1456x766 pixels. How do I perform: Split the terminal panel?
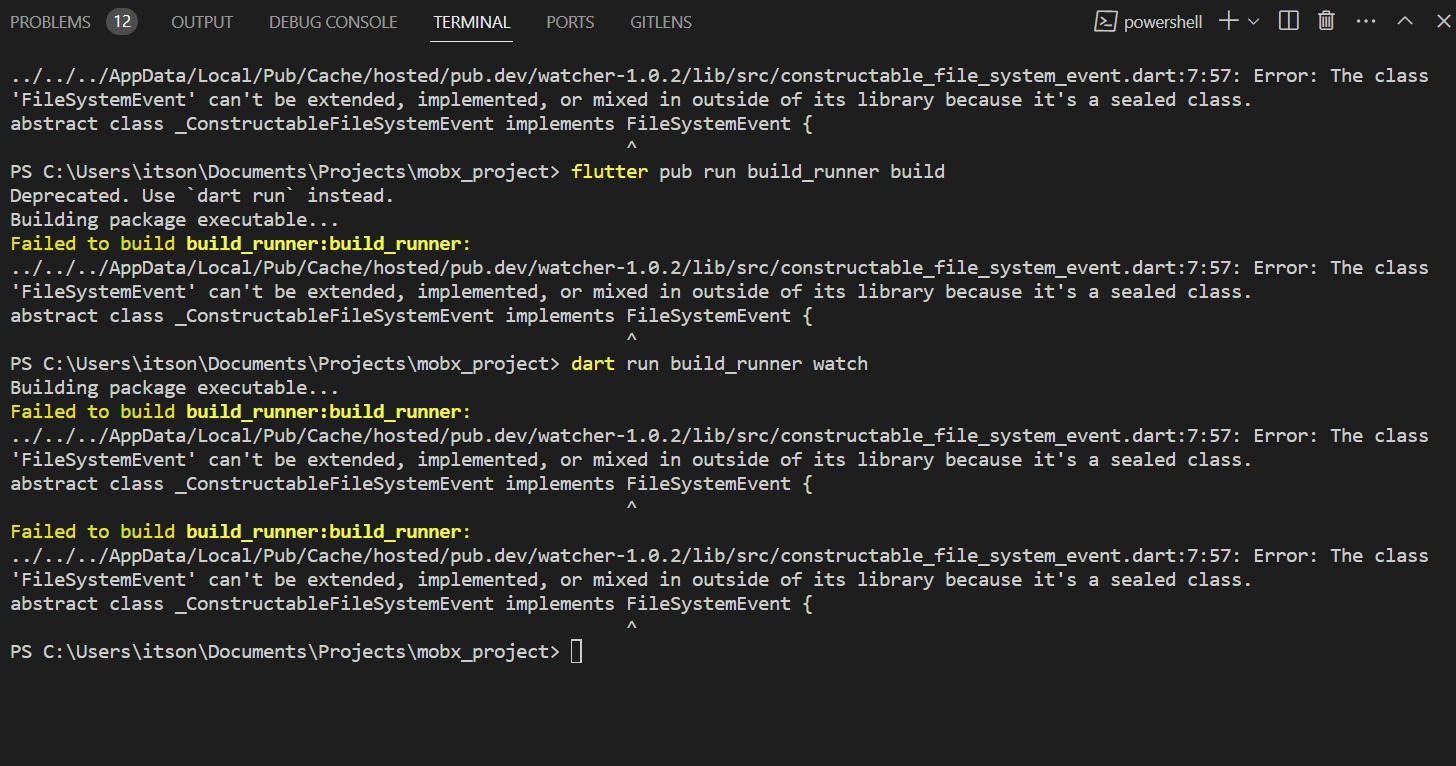click(1289, 21)
